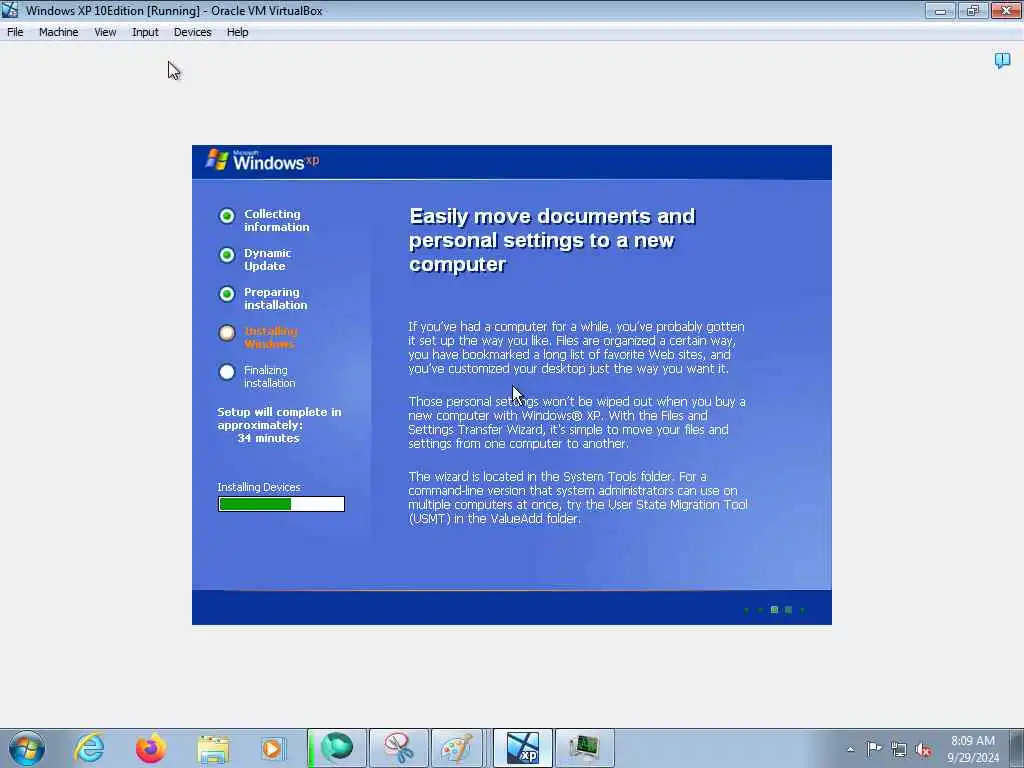Click the User State Migration Tool paragraph

tap(577, 498)
